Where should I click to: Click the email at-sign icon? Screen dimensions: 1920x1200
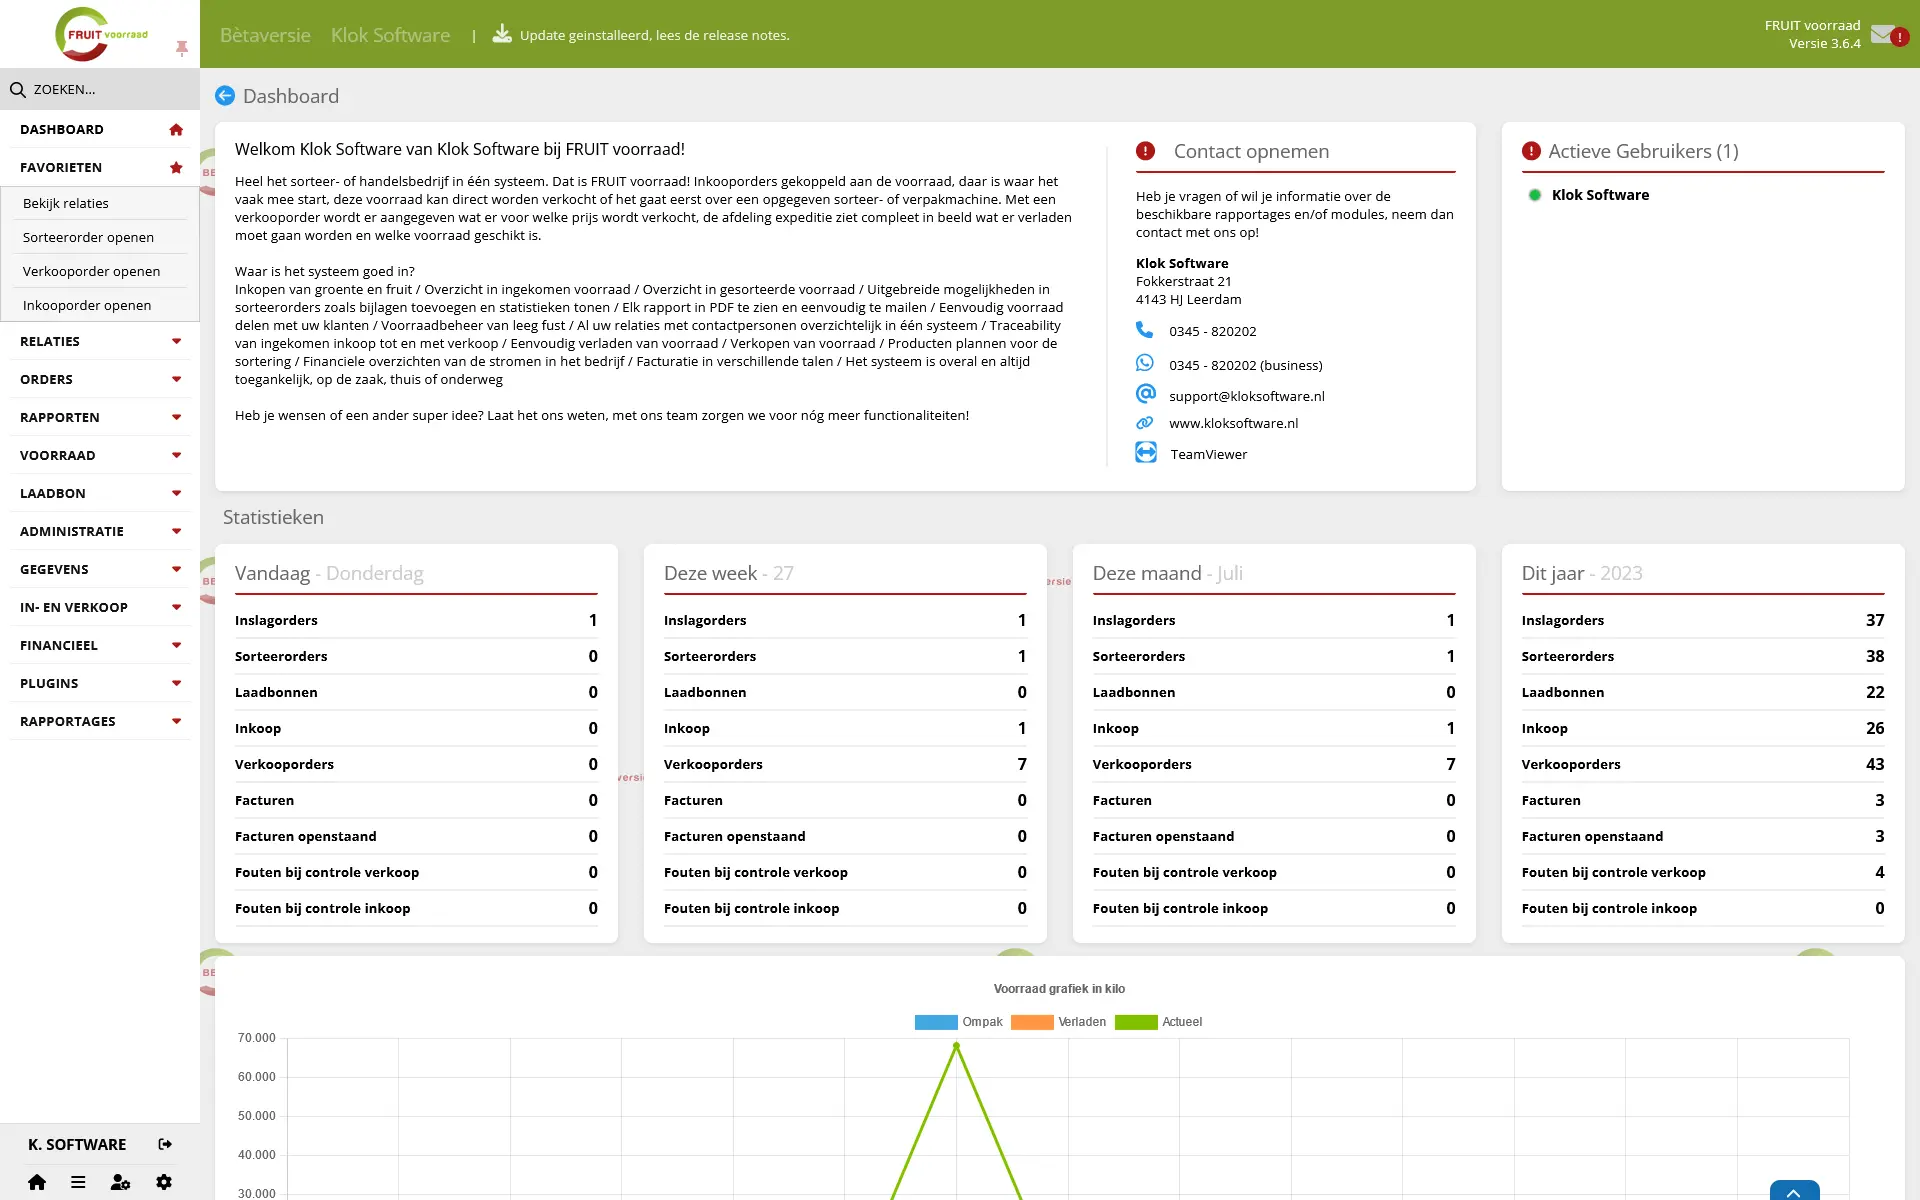(1146, 394)
